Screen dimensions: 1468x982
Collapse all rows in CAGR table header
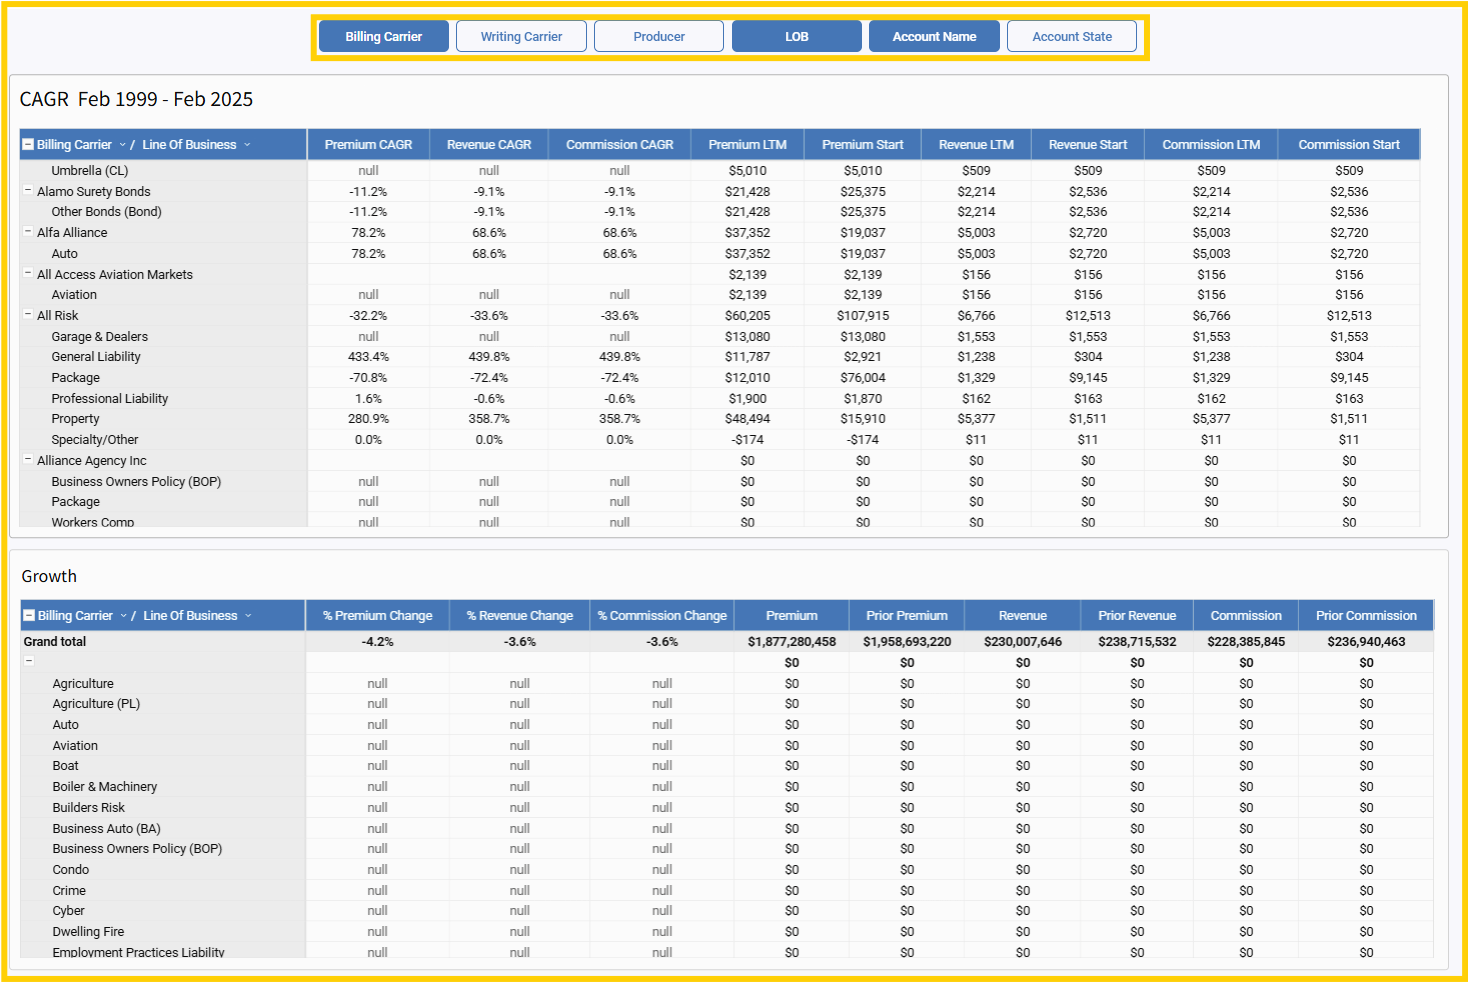tap(28, 145)
